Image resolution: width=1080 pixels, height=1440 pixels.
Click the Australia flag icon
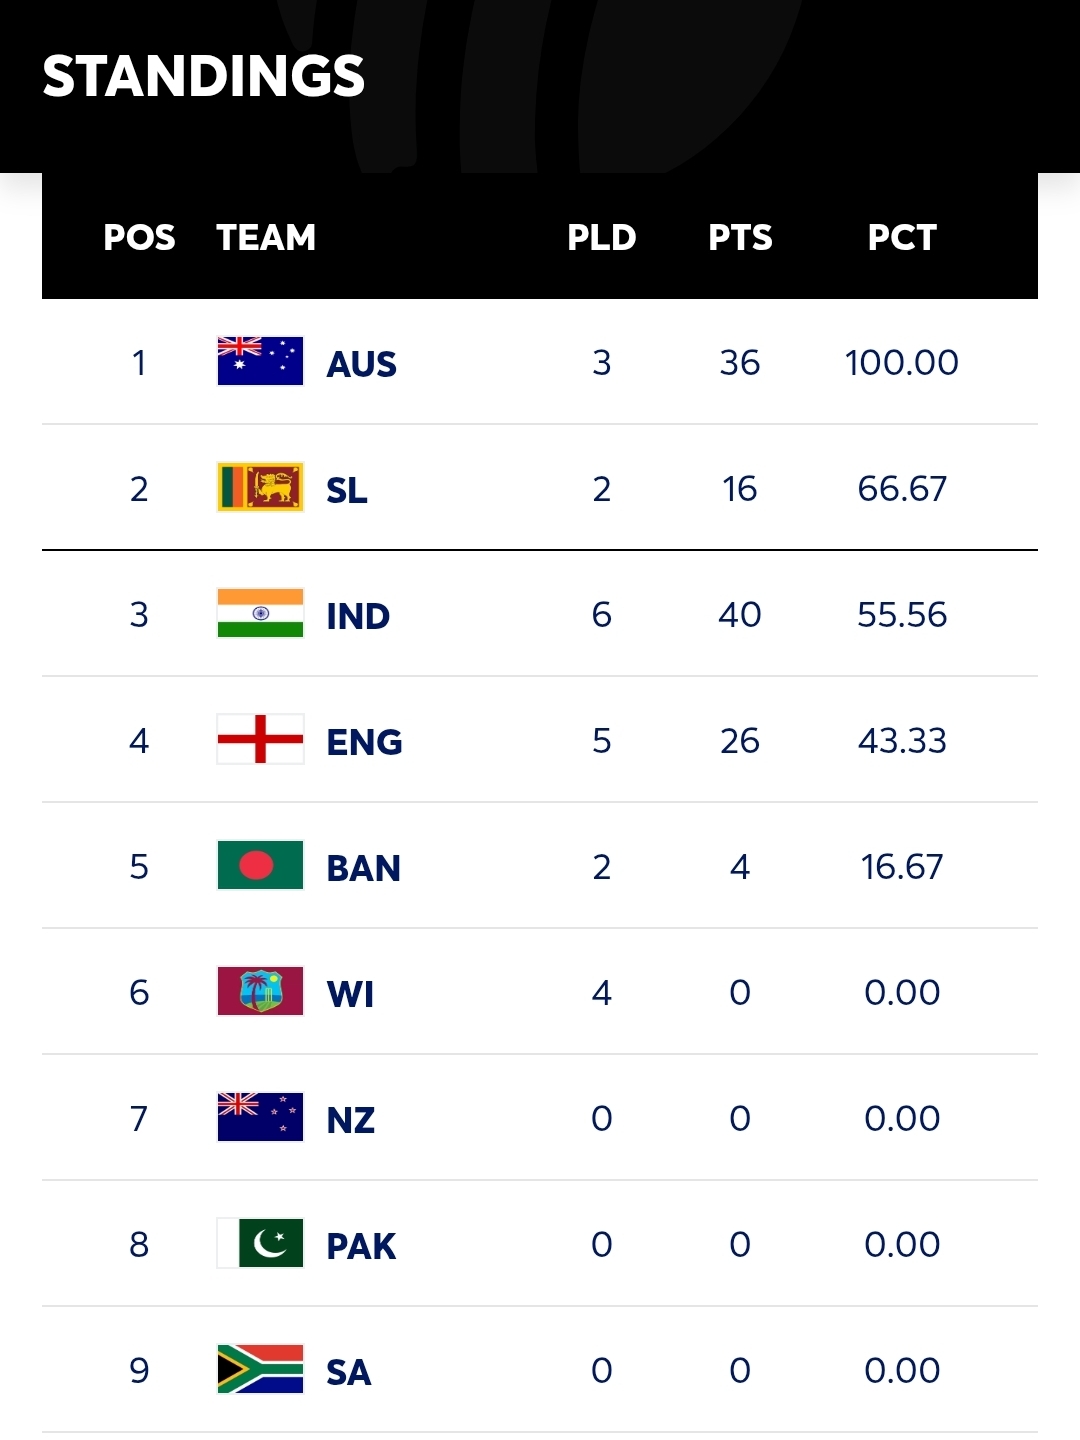tap(260, 361)
